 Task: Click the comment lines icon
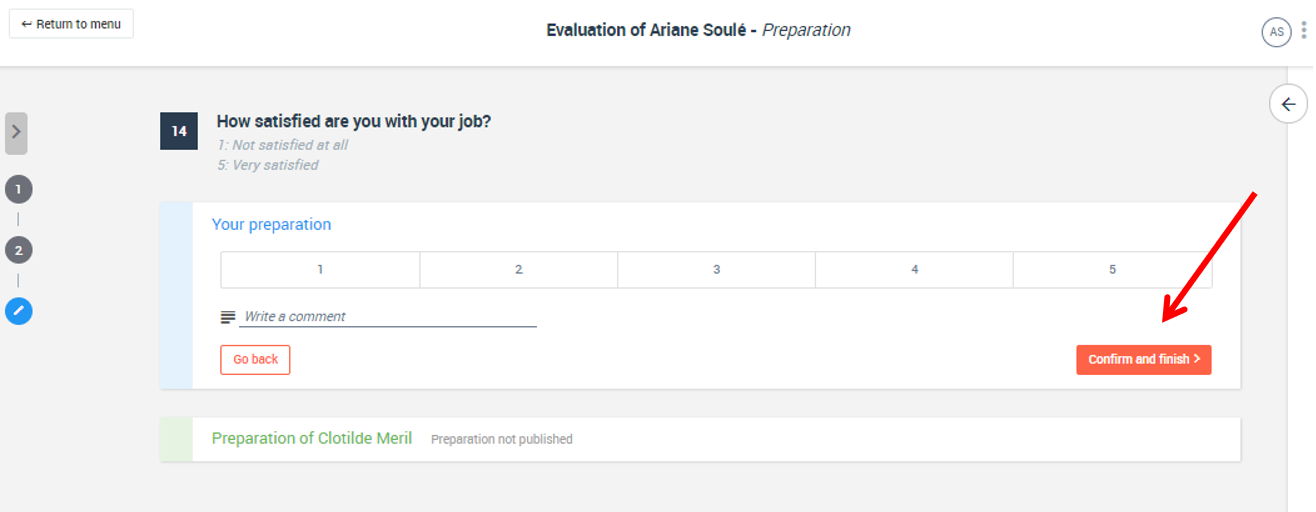(x=228, y=317)
